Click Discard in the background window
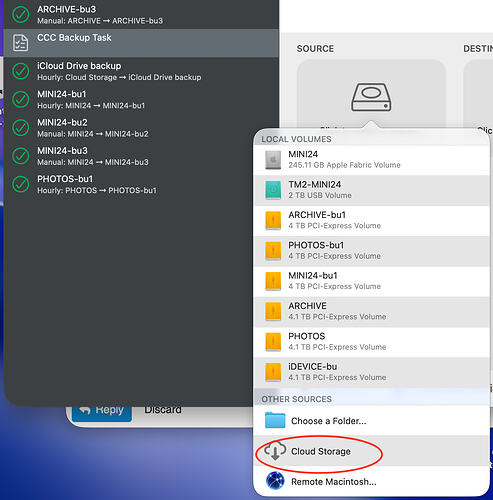Screen dimensions: 493x500 pos(163,410)
